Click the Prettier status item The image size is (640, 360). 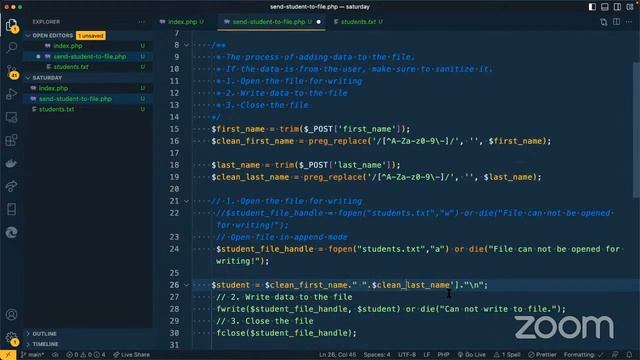(542, 355)
